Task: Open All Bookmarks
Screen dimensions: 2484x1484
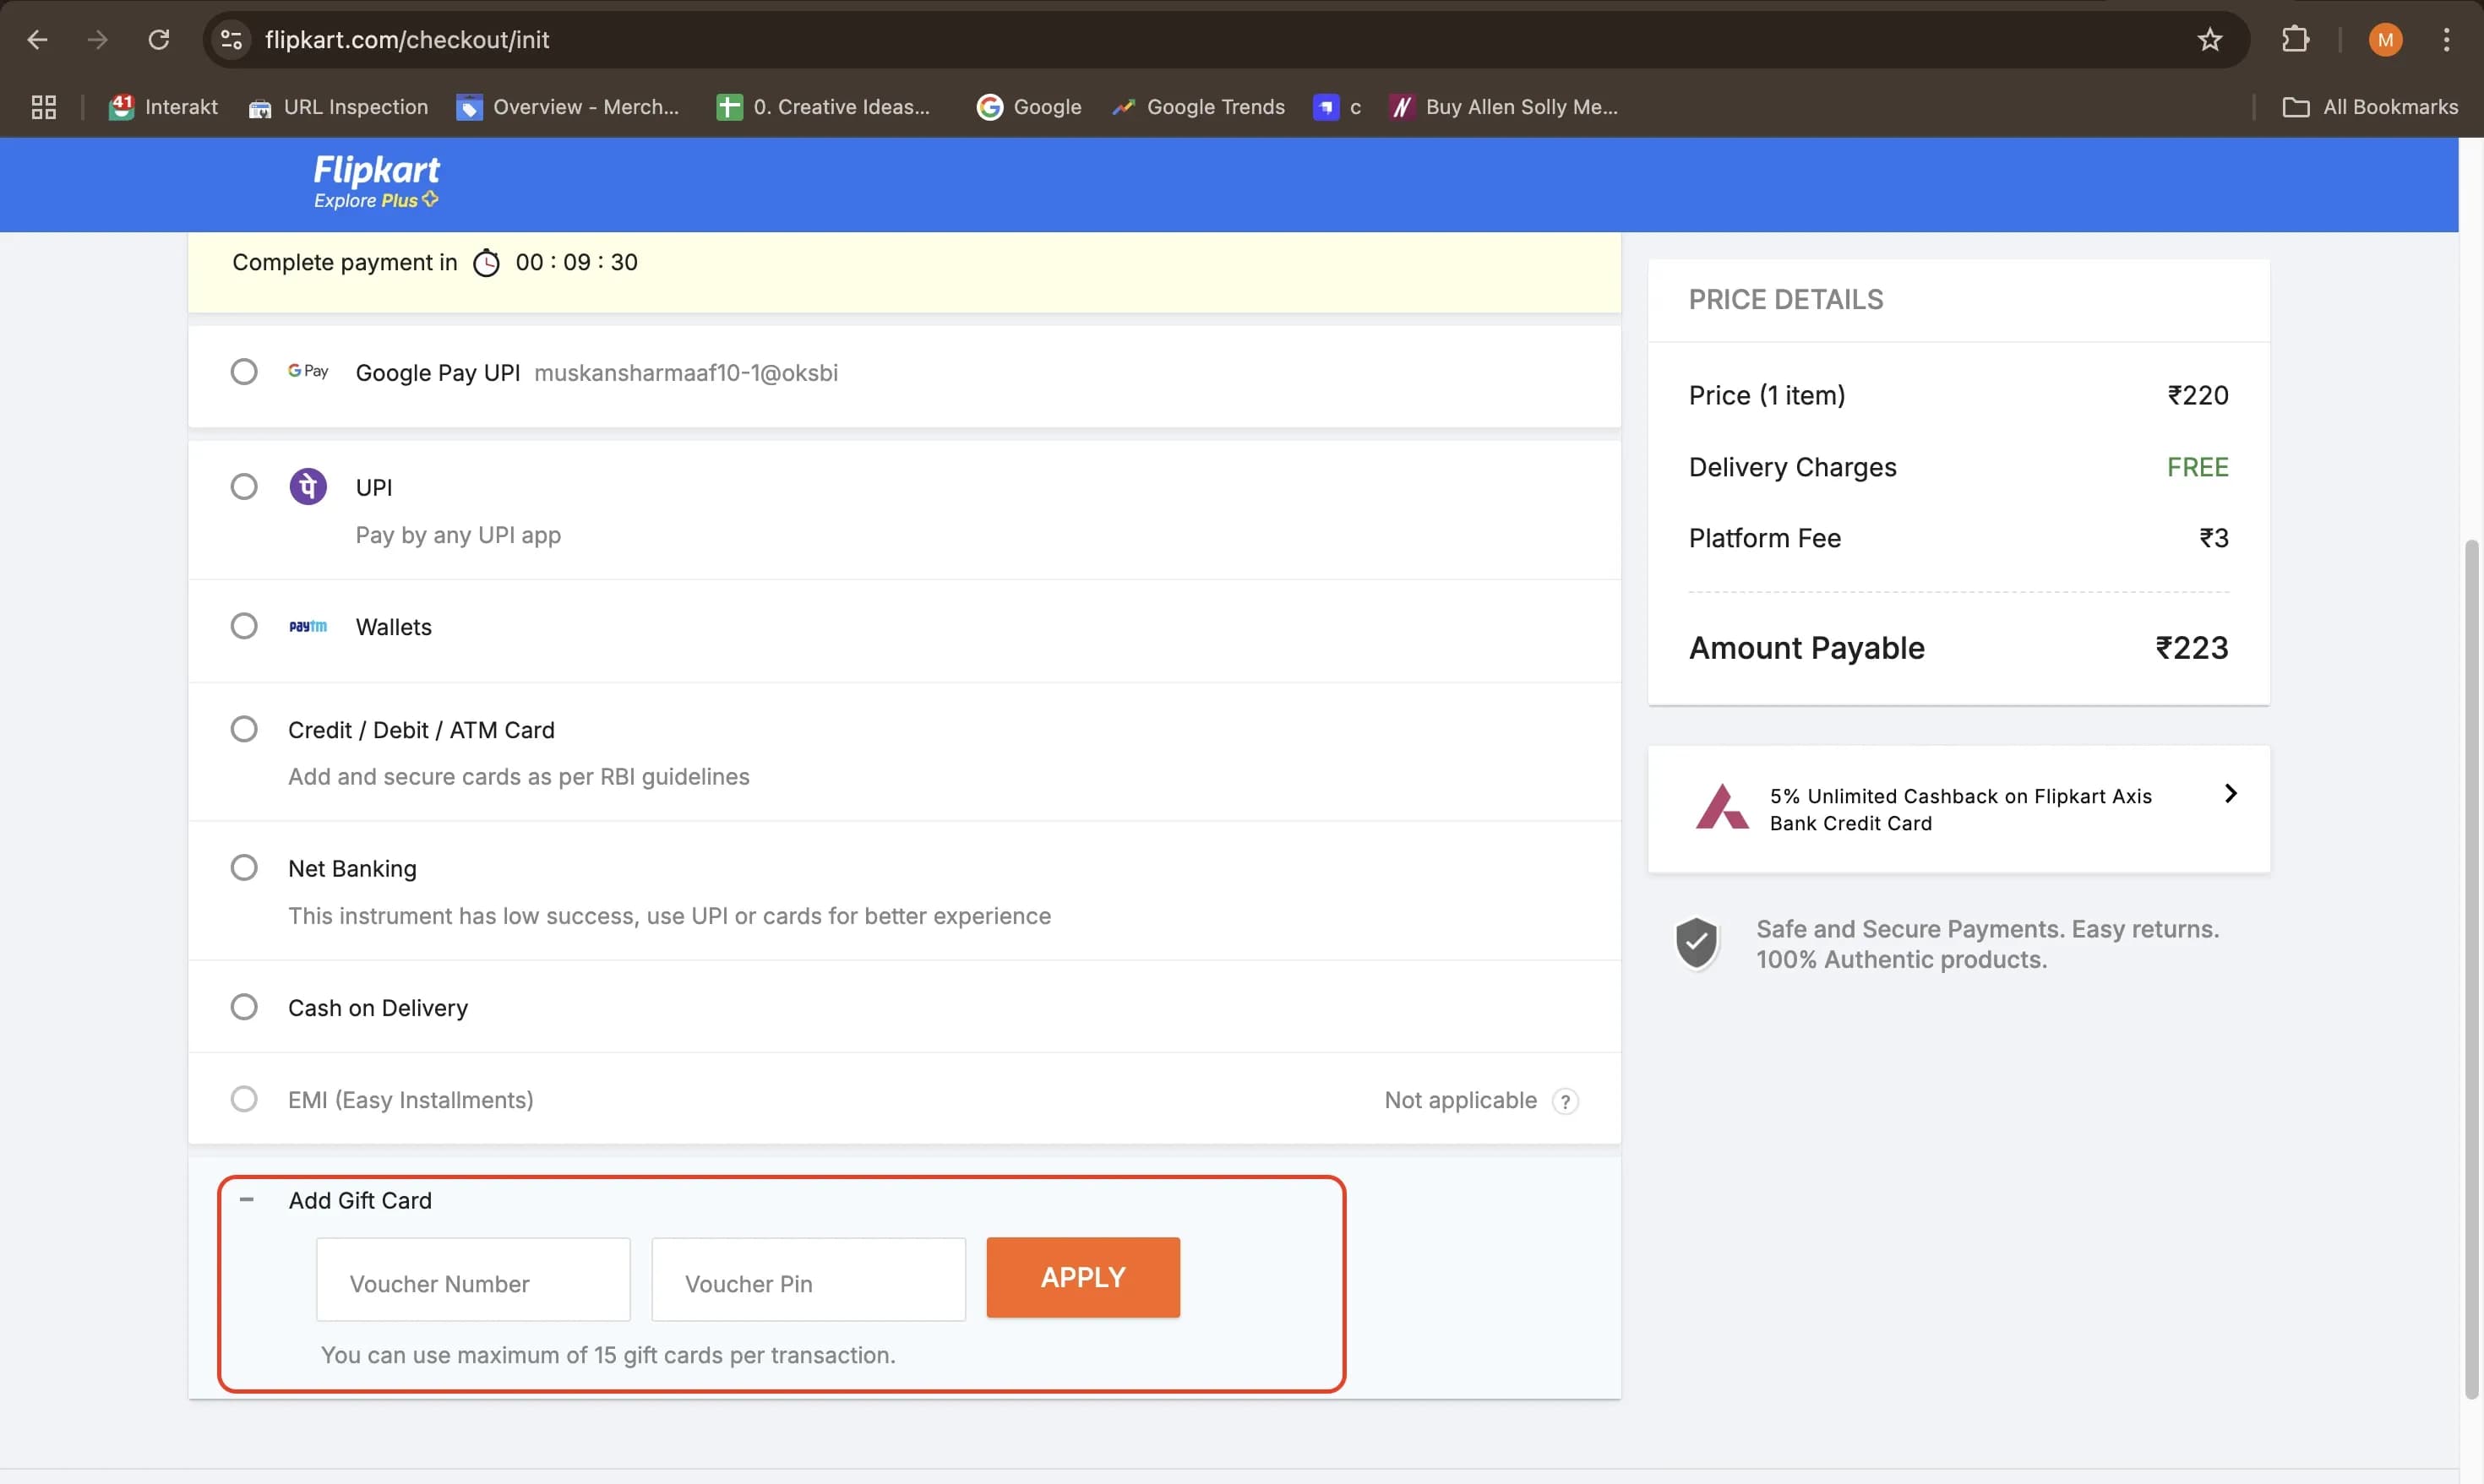Action: pos(2371,107)
